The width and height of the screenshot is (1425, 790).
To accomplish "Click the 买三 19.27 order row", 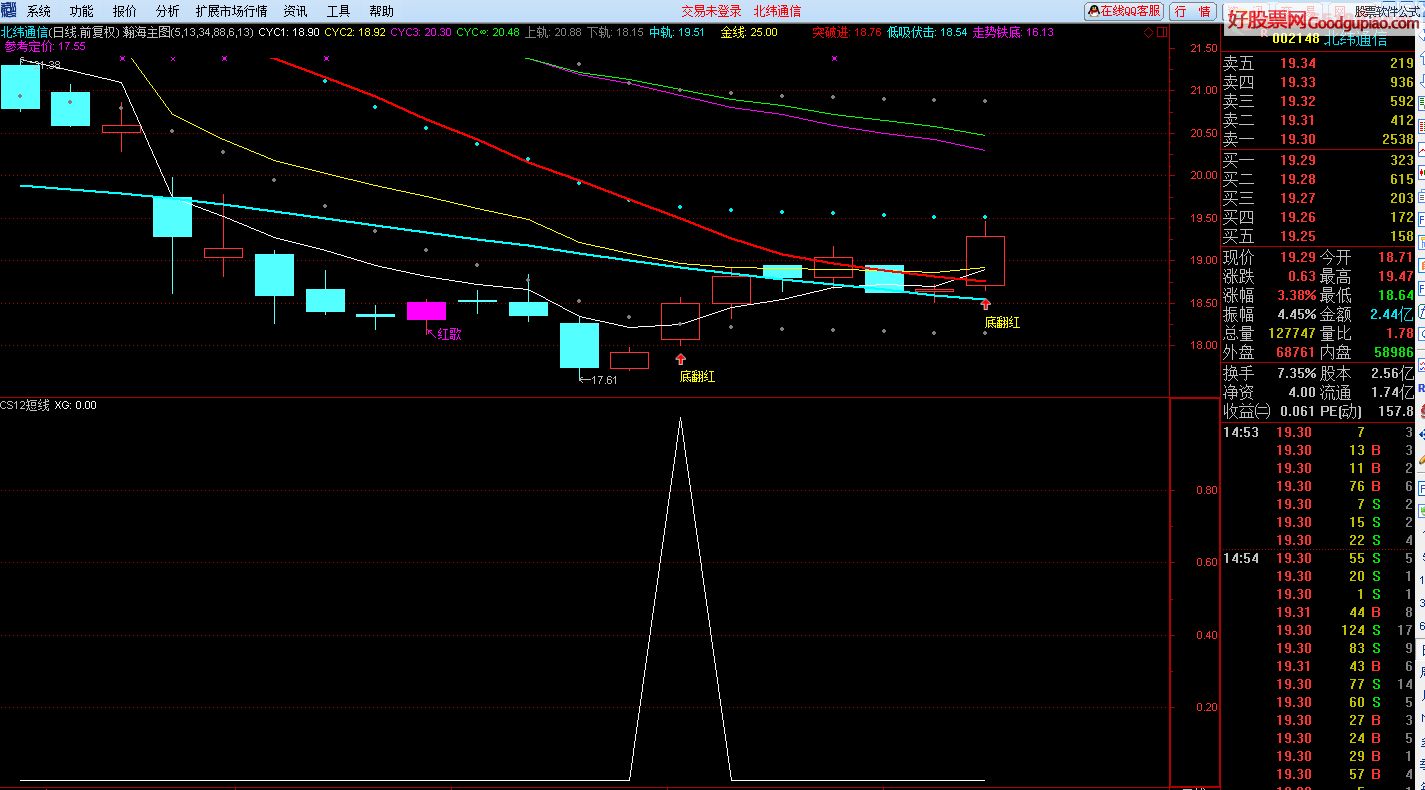I will tap(1319, 198).
